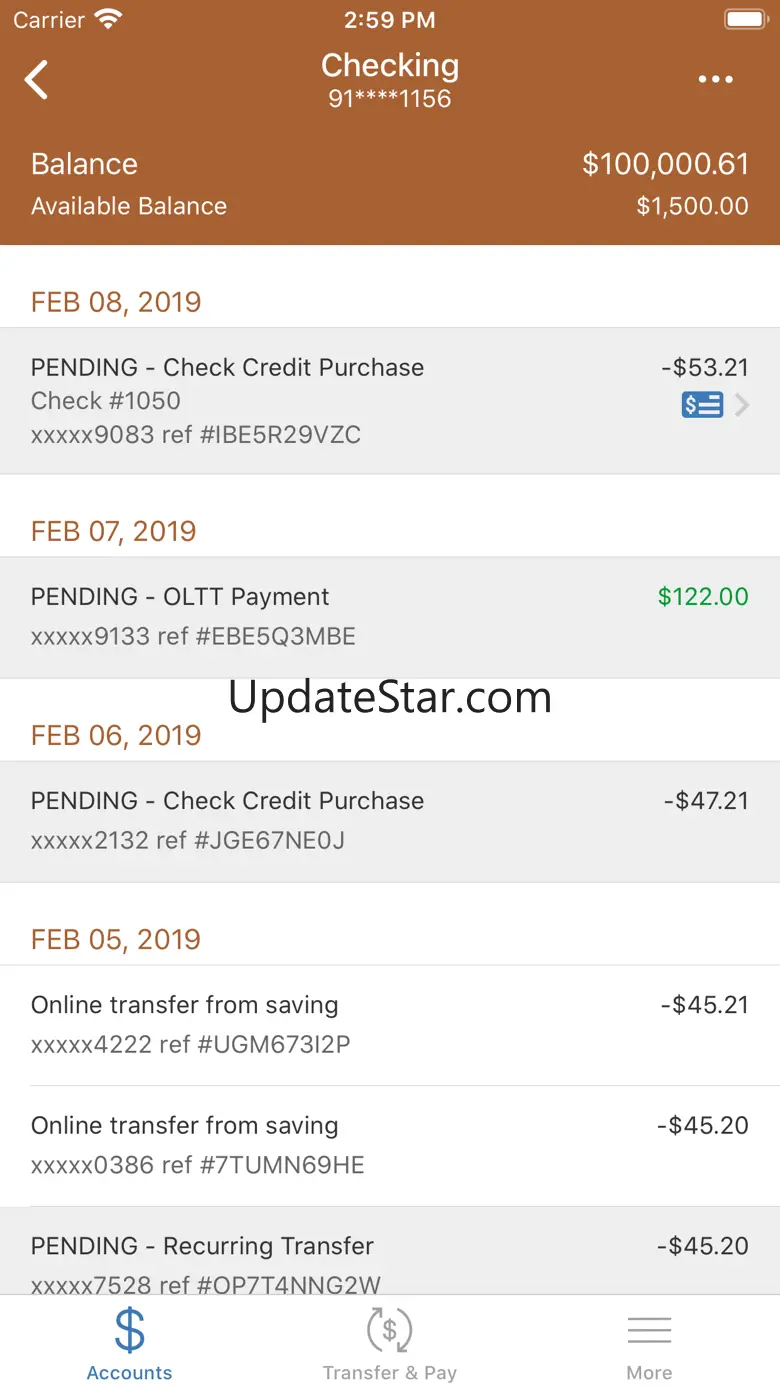
Task: Tap the Wi-Fi status icon
Action: coord(108,19)
